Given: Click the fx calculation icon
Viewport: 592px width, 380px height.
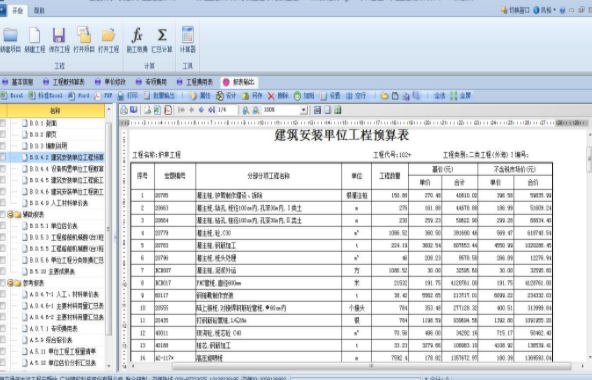Looking at the screenshot, I should 137,35.
